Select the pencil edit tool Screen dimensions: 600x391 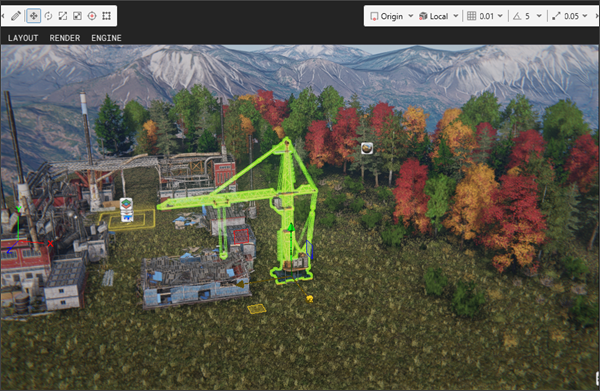16,16
